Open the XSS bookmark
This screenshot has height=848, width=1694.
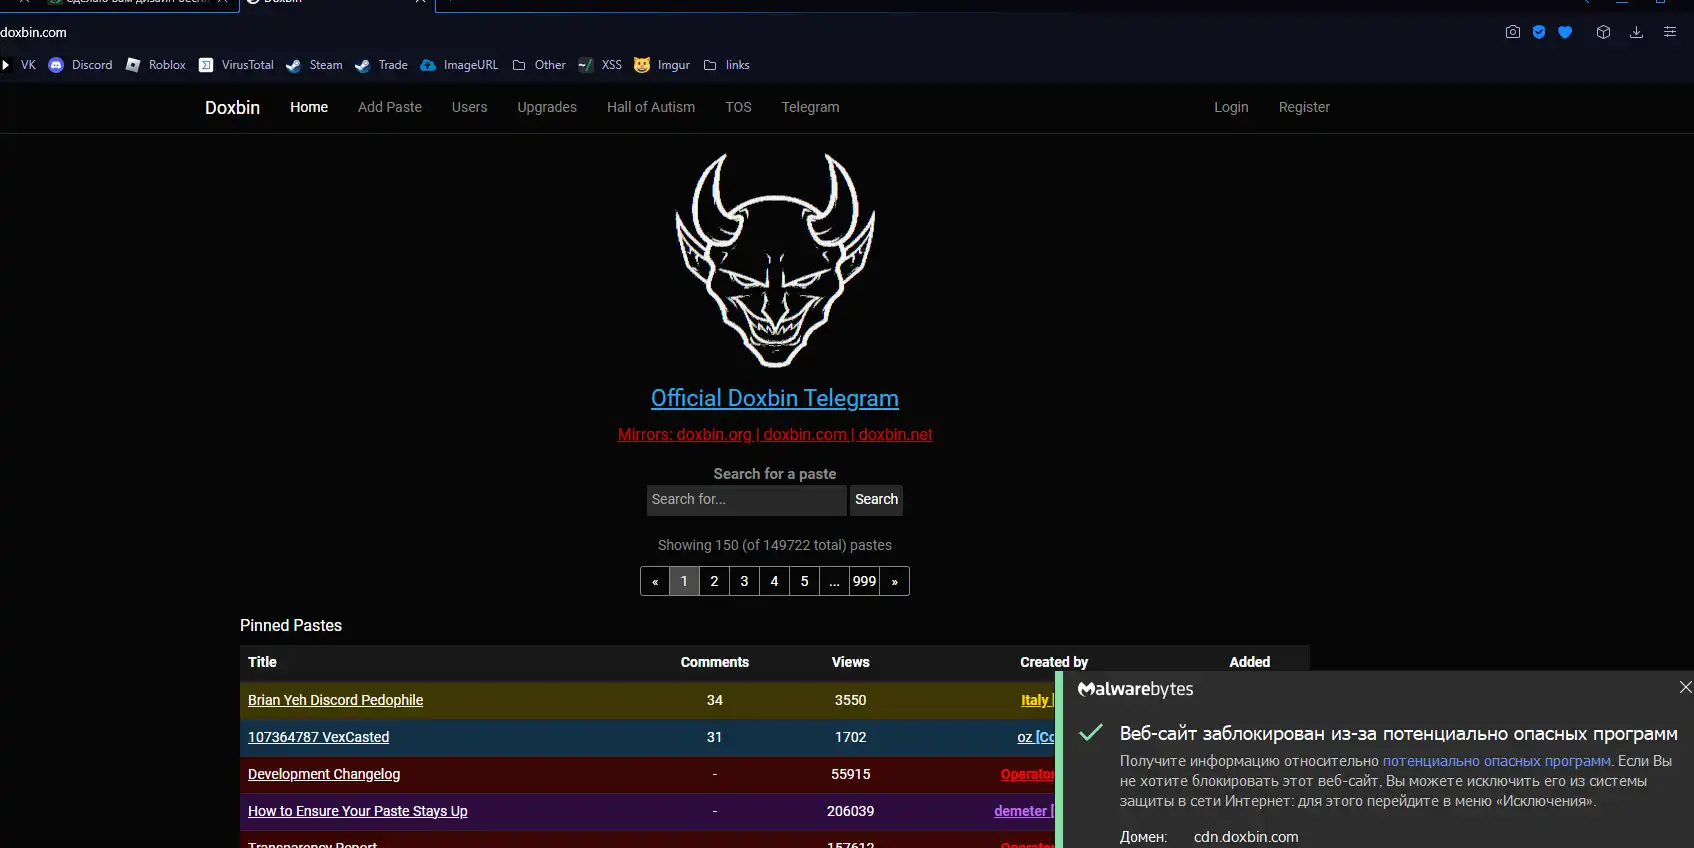[600, 65]
